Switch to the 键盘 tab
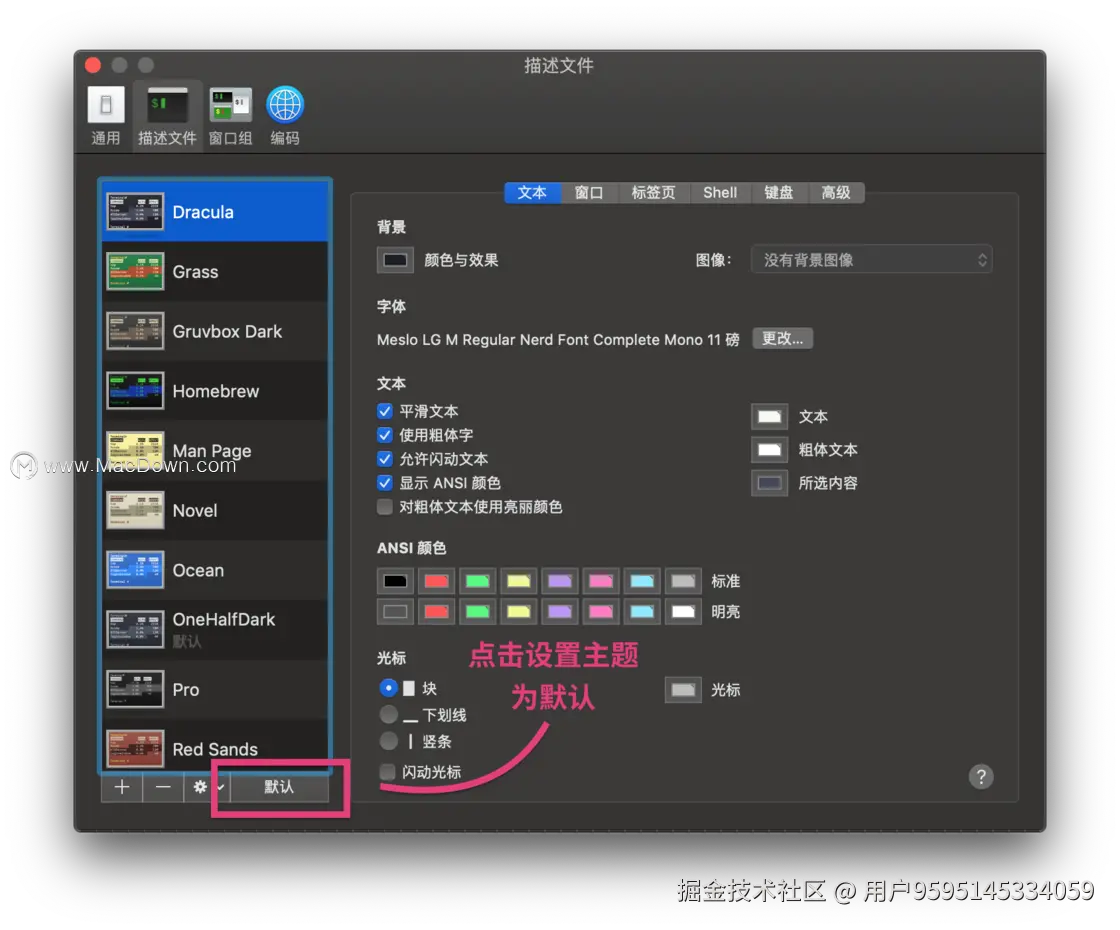 coord(779,192)
